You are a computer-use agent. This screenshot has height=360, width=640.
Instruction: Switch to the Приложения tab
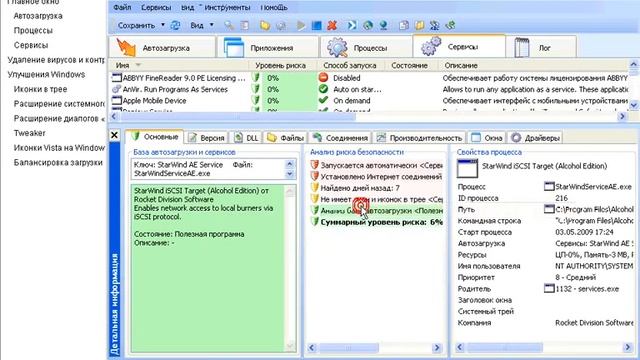coord(268,47)
